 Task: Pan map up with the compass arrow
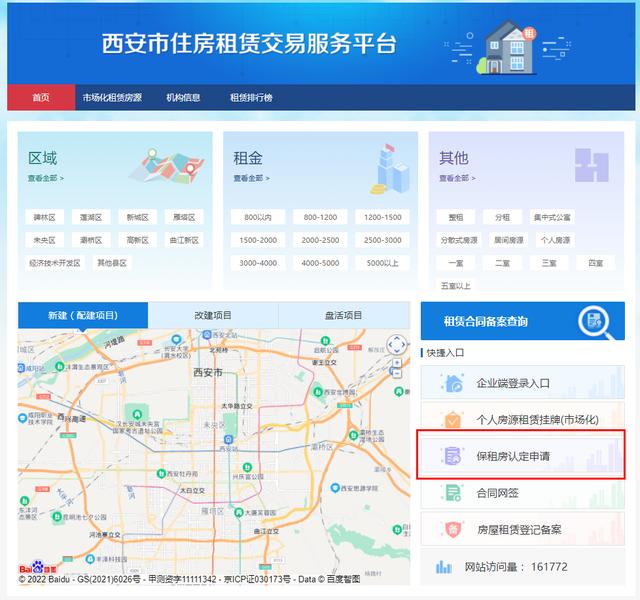(x=397, y=338)
